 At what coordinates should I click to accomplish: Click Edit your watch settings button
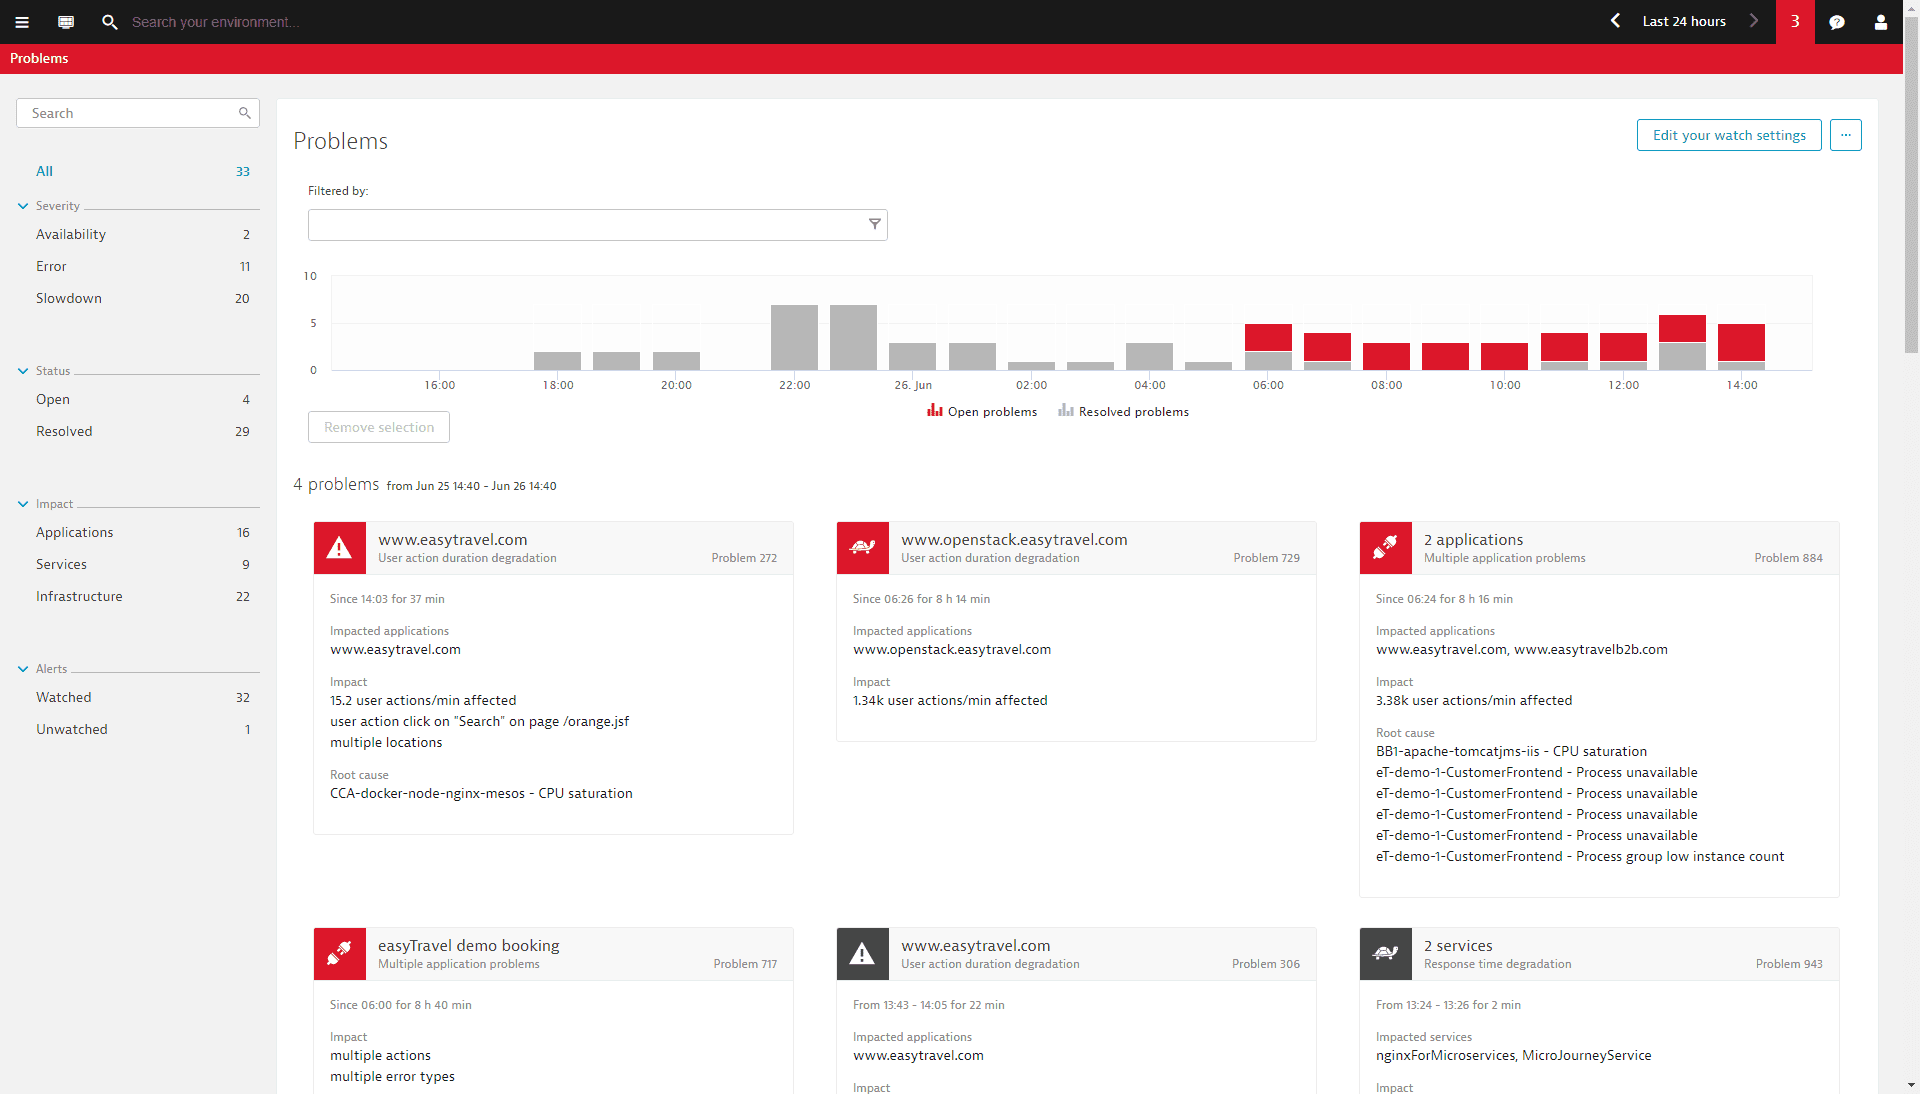[1727, 133]
